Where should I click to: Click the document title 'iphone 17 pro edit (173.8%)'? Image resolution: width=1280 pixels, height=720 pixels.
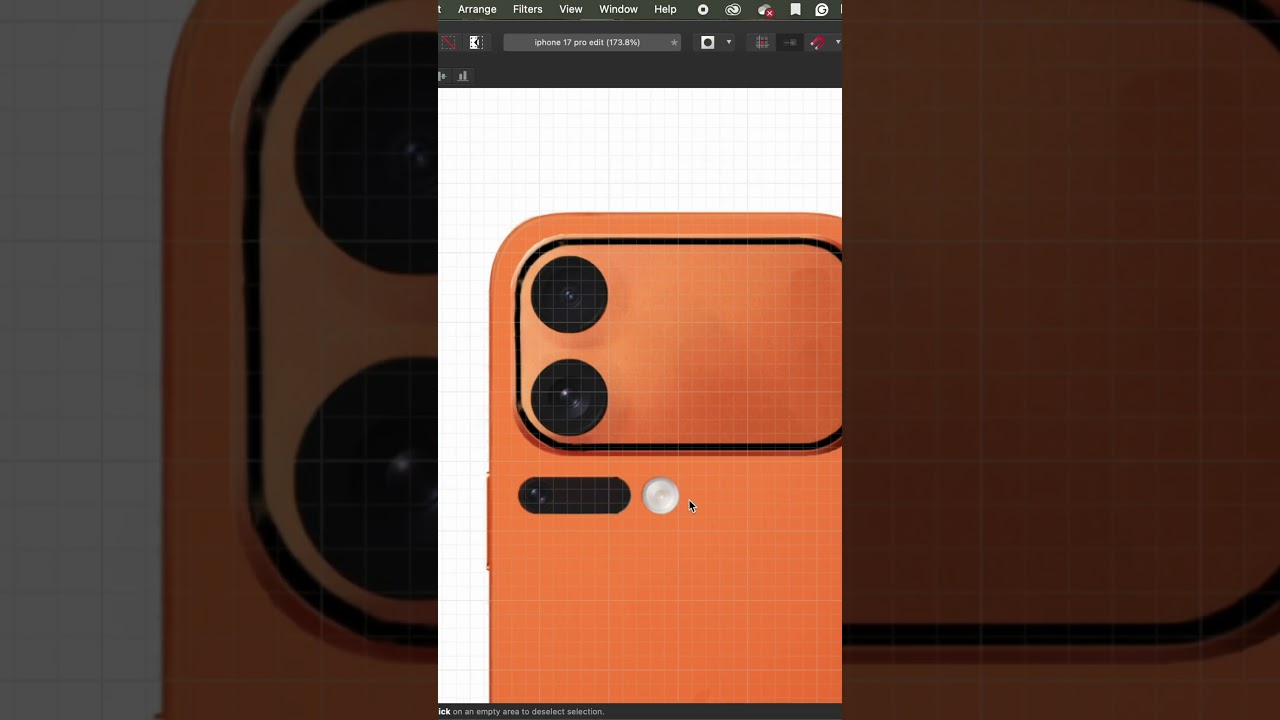[587, 42]
